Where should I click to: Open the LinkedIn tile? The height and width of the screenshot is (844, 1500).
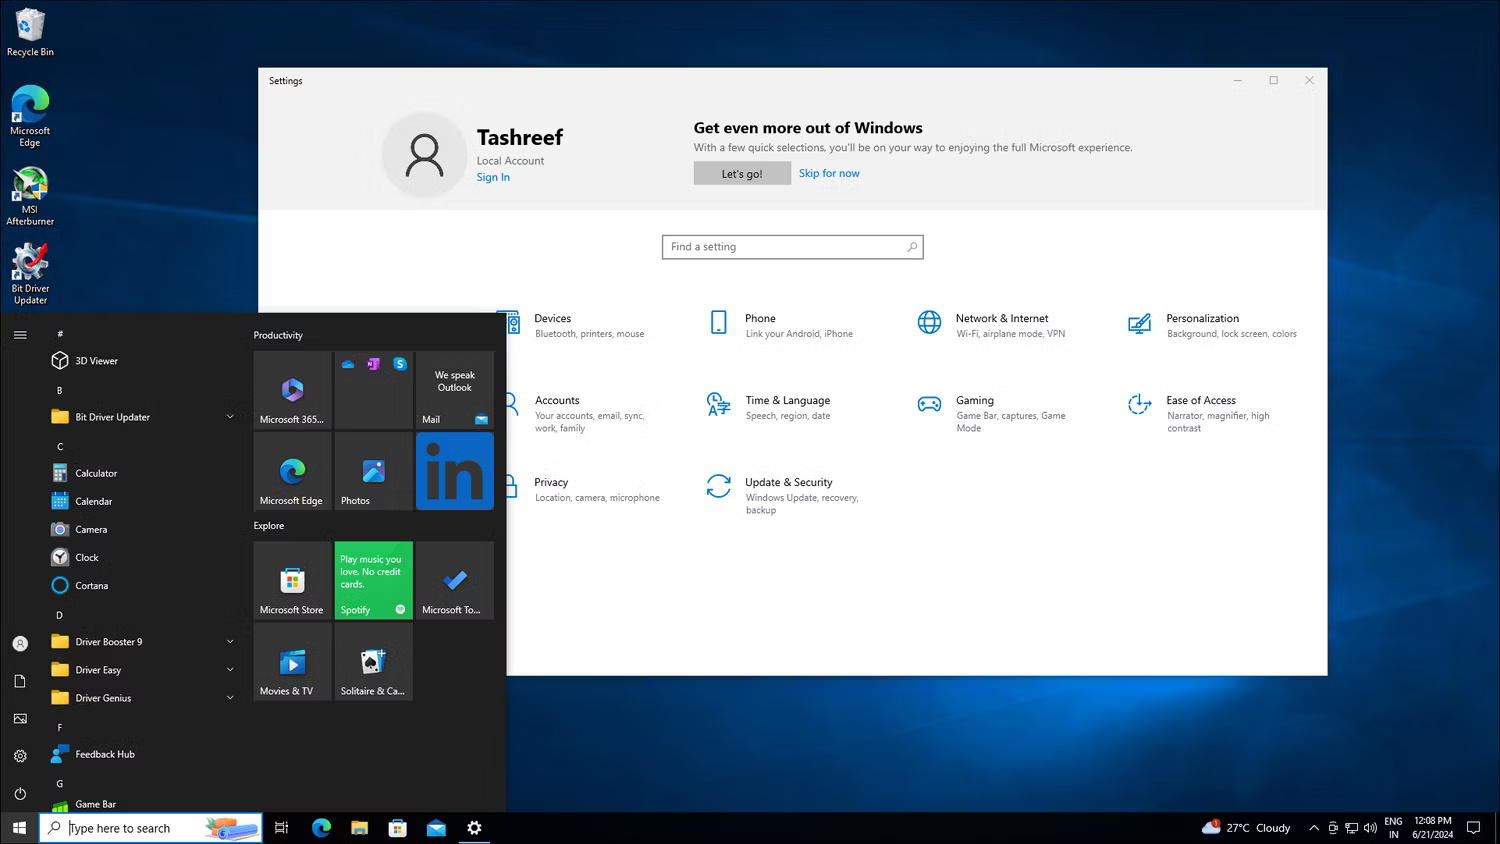(454, 470)
